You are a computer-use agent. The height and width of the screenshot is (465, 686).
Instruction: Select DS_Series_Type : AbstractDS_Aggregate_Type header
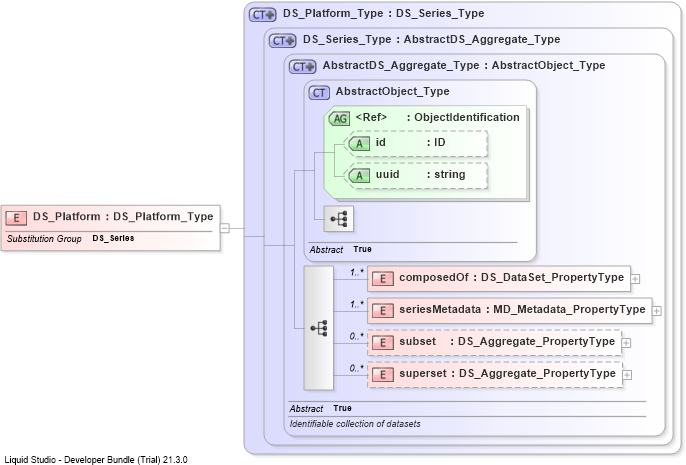coord(431,39)
